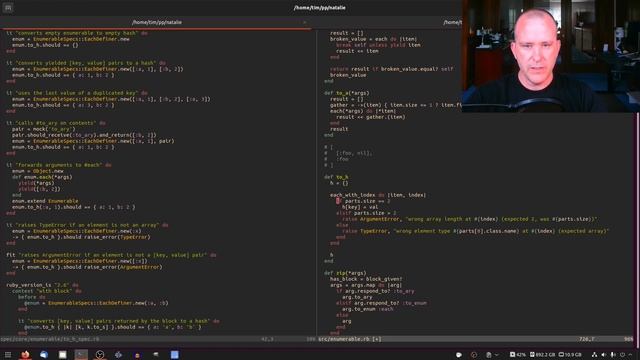Click the webcam video overlay

(551, 56)
